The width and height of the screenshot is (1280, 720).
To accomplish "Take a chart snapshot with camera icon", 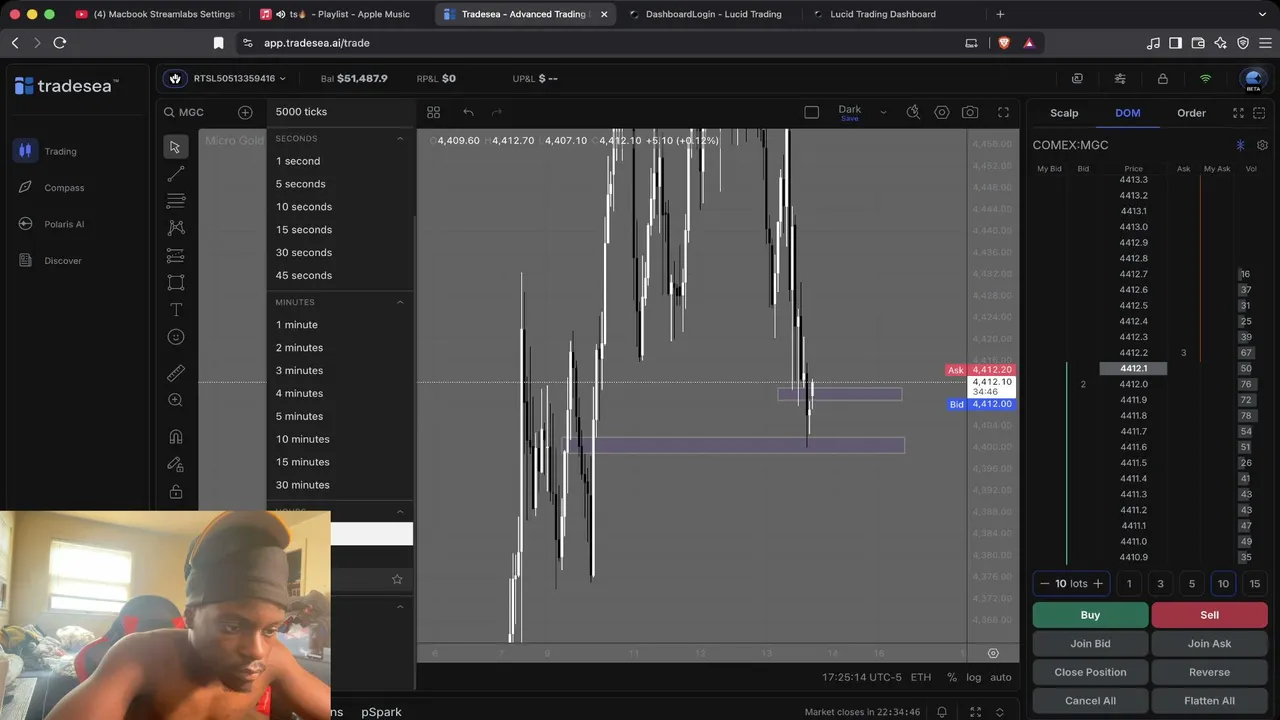I will pyautogui.click(x=970, y=112).
